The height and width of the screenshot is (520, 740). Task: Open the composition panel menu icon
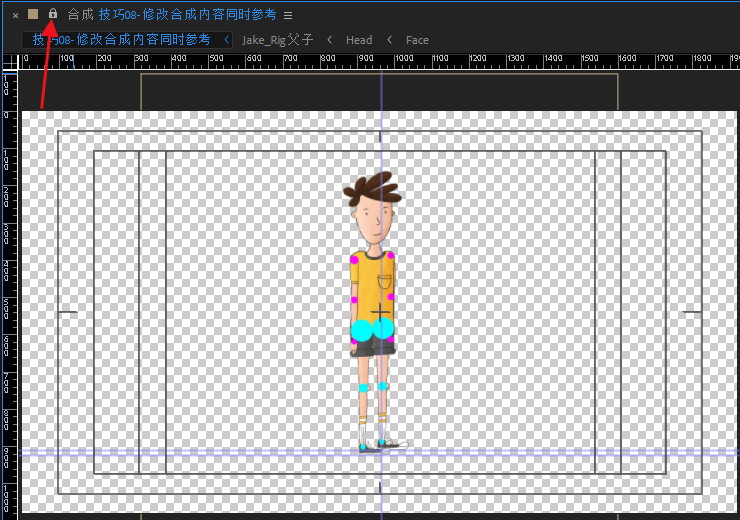(288, 16)
